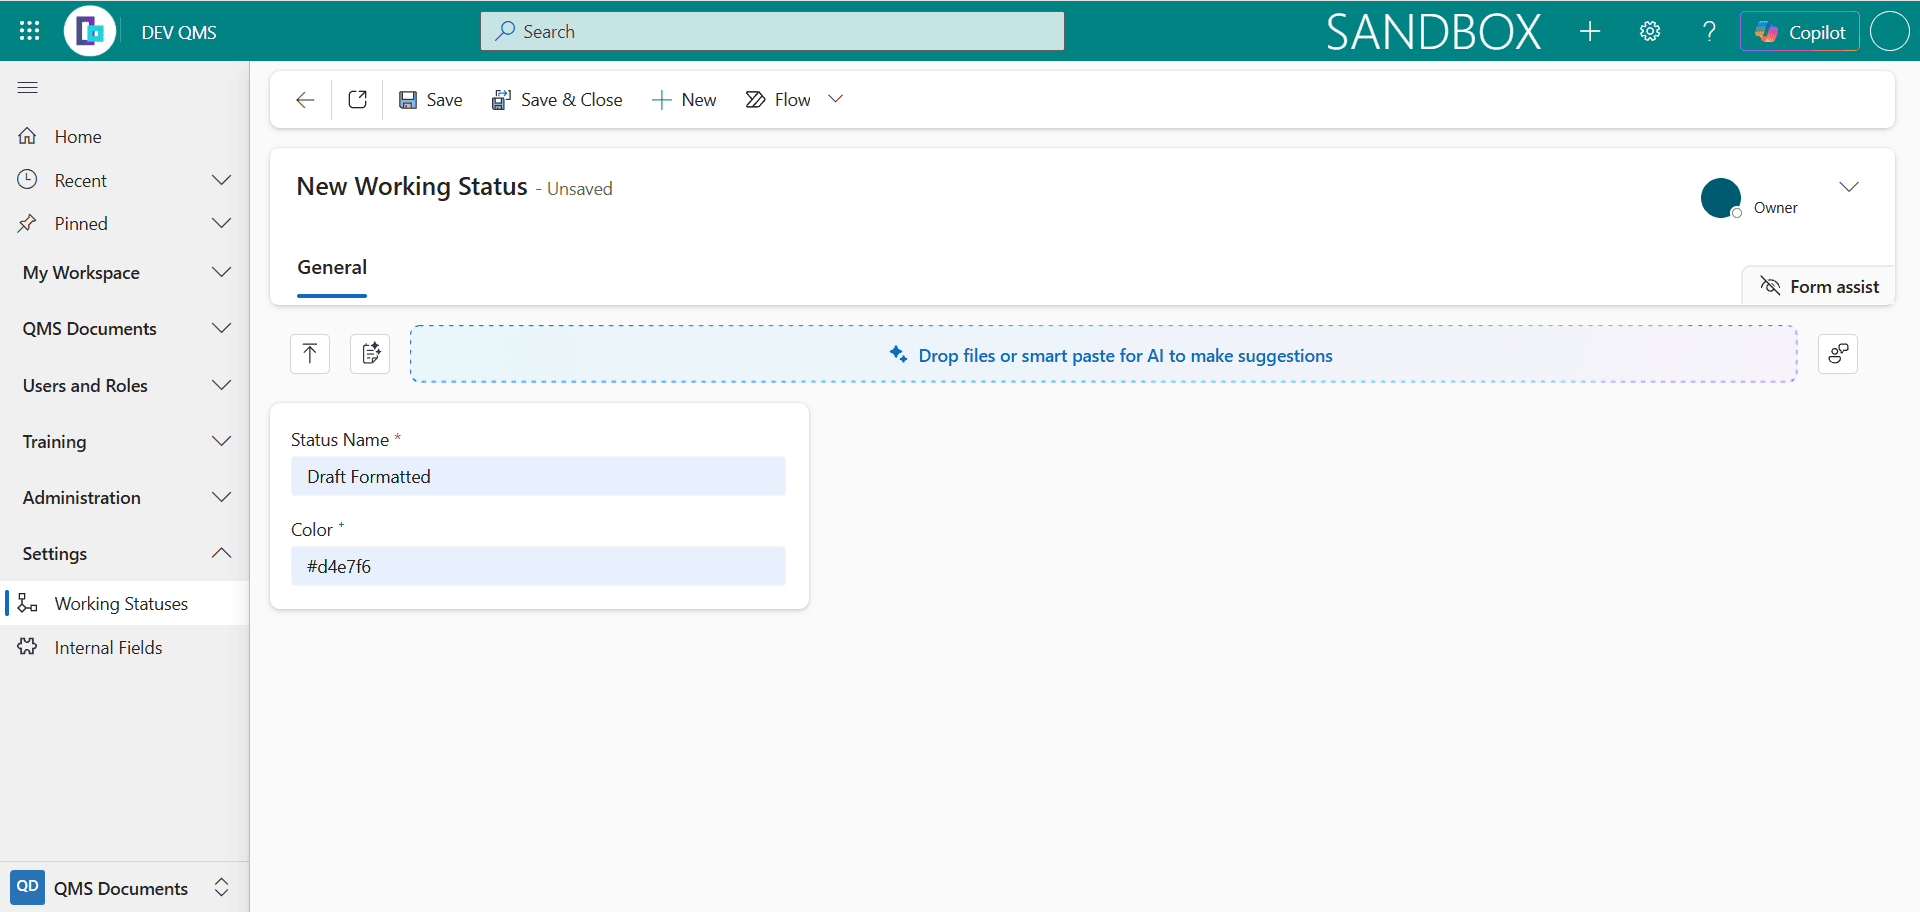Open Copilot panel

1800,32
